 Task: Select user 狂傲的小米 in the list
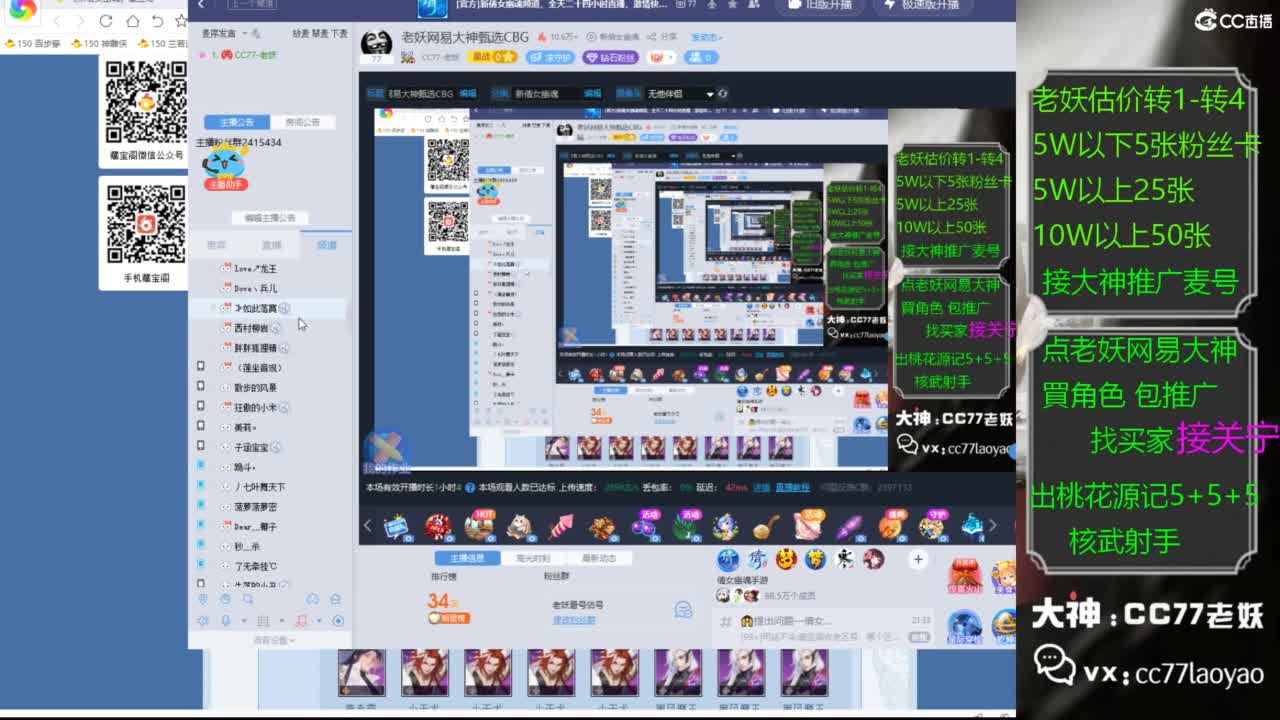[255, 408]
